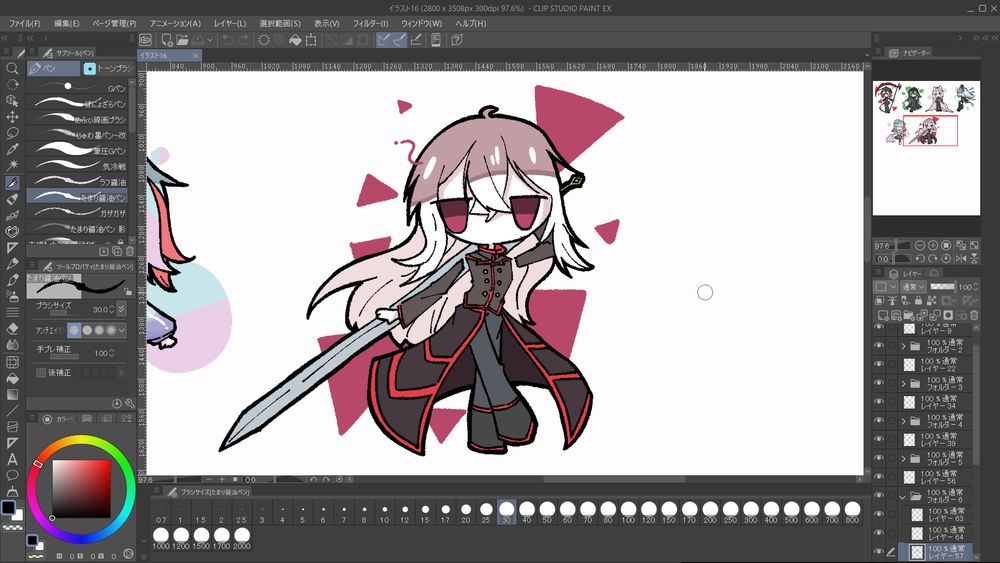Screen dimensions: 1000x563
Task: Switch to the トーンブラシ sub tool tab
Action: (108, 68)
